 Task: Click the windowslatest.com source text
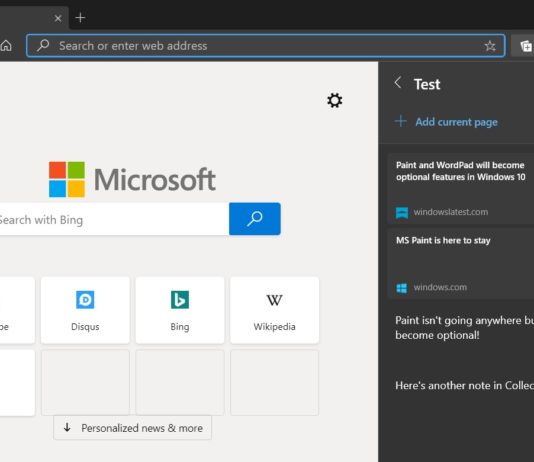[x=451, y=212]
